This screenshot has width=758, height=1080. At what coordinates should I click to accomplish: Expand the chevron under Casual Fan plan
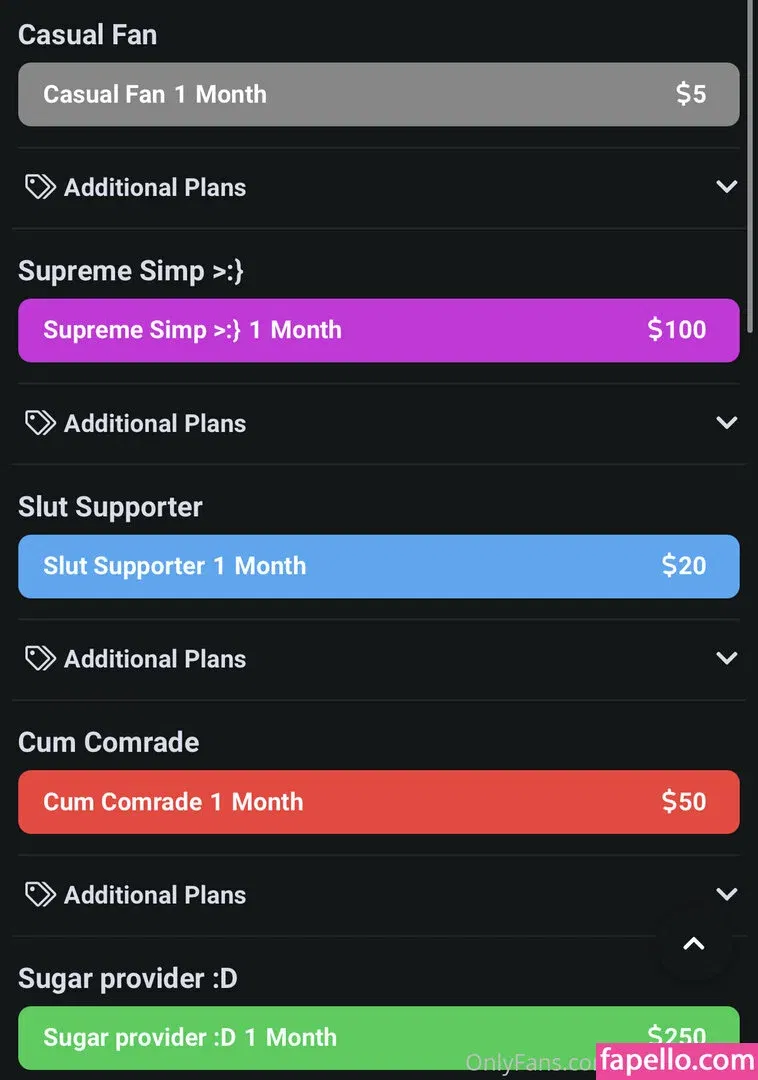727,187
